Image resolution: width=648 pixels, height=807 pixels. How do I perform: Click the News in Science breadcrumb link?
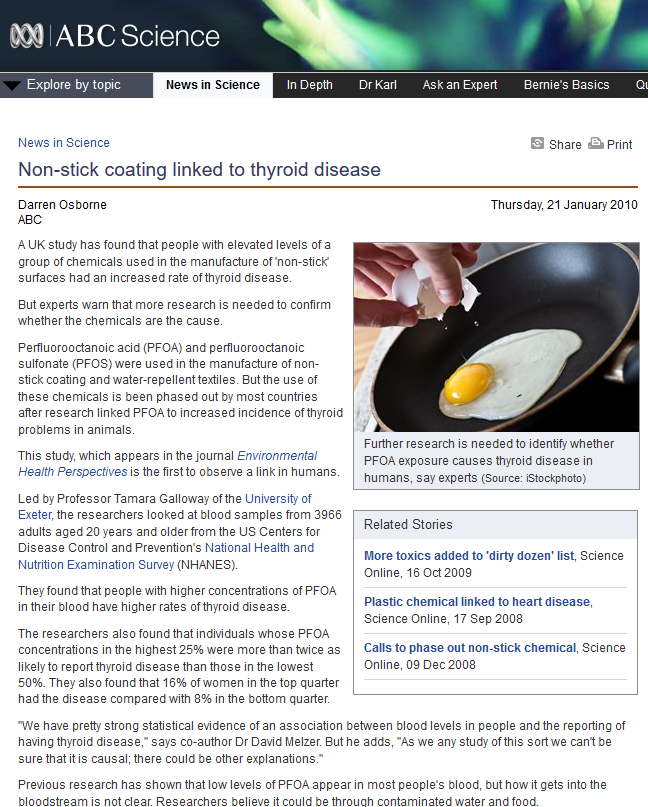64,143
